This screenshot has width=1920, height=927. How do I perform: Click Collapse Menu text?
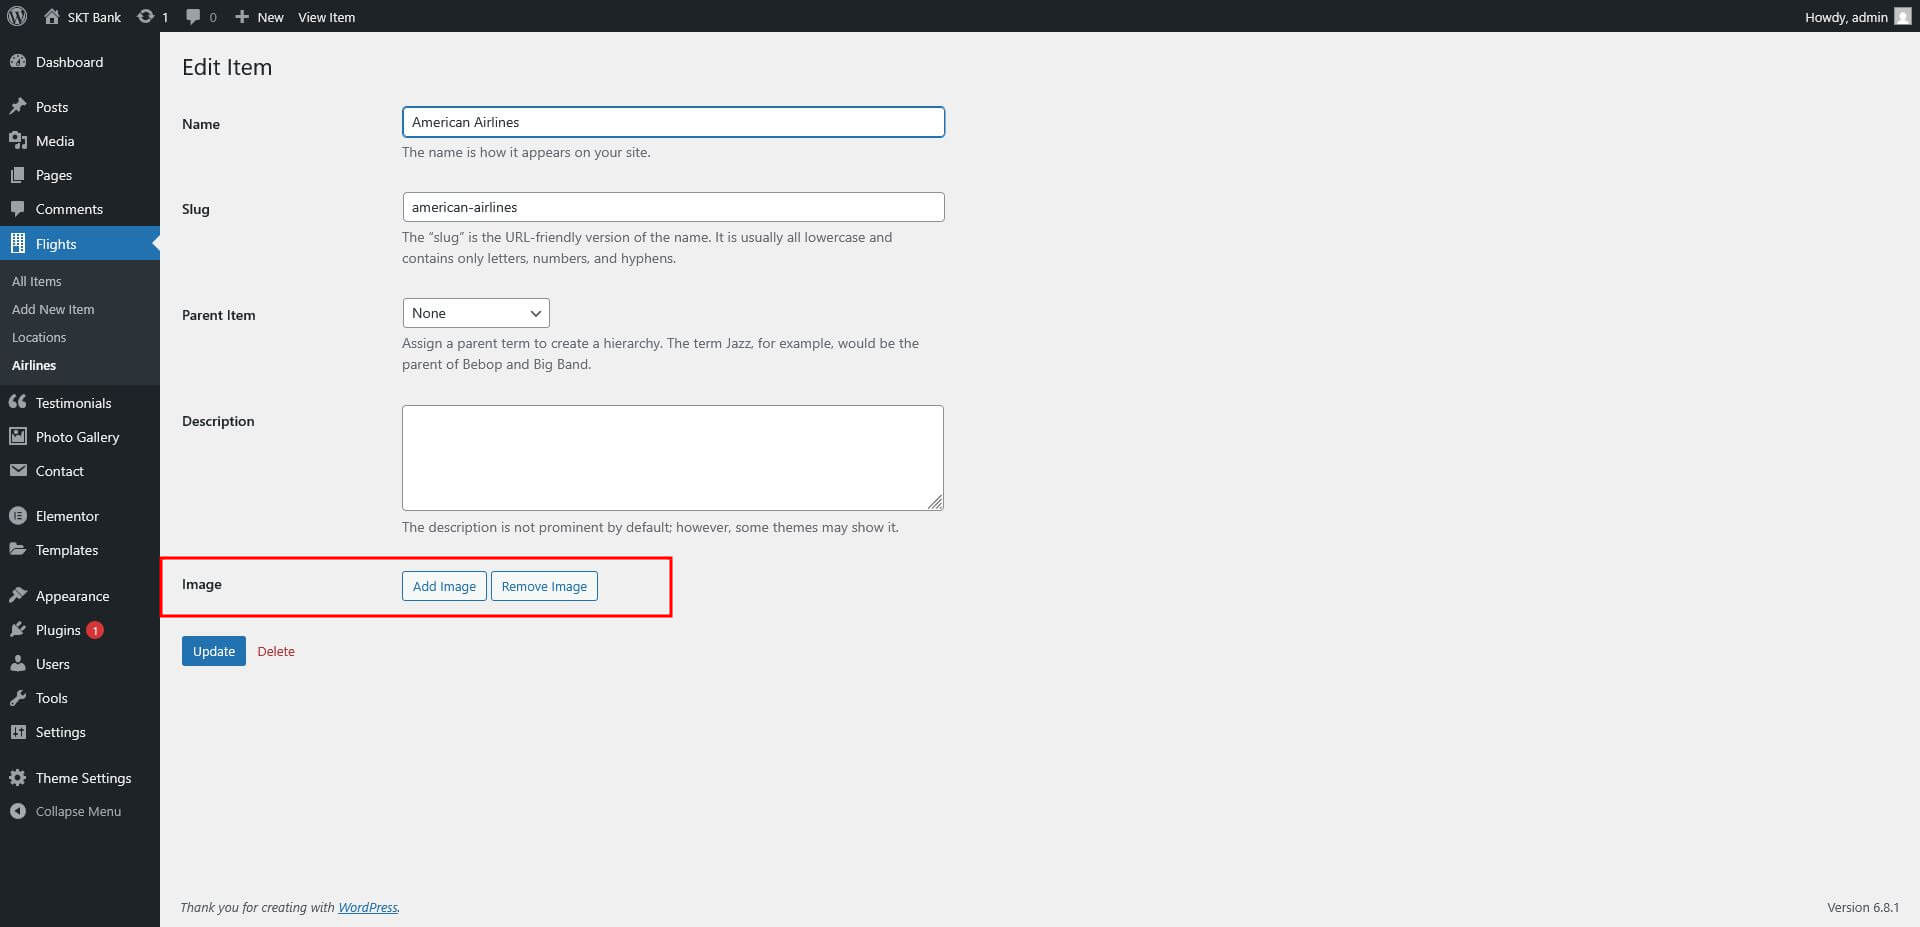point(78,811)
